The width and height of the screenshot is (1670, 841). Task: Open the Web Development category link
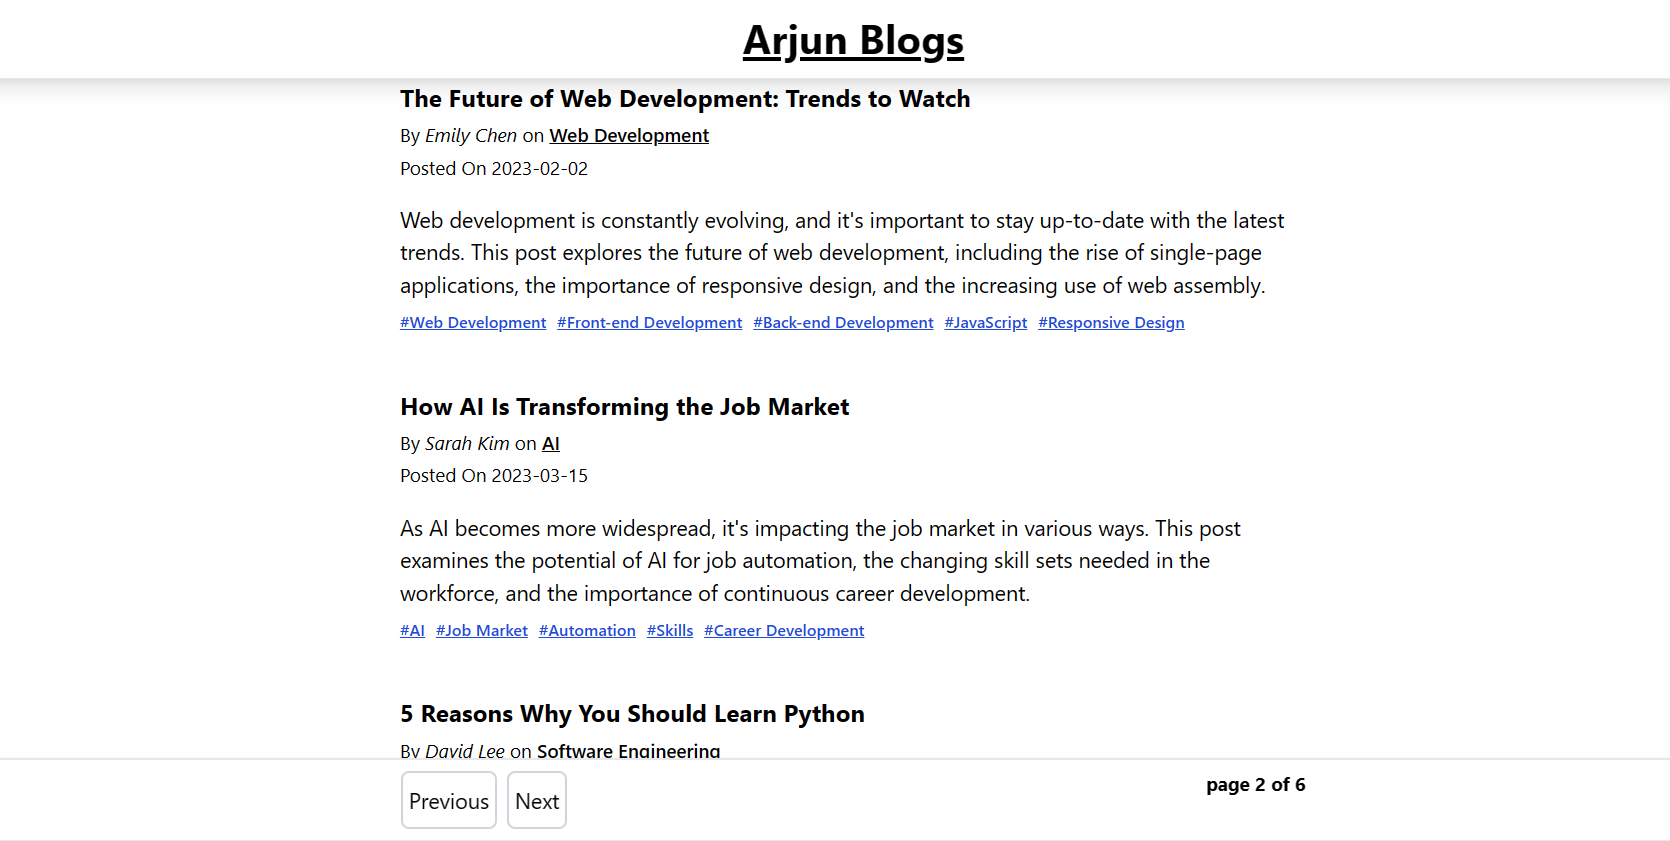point(629,135)
